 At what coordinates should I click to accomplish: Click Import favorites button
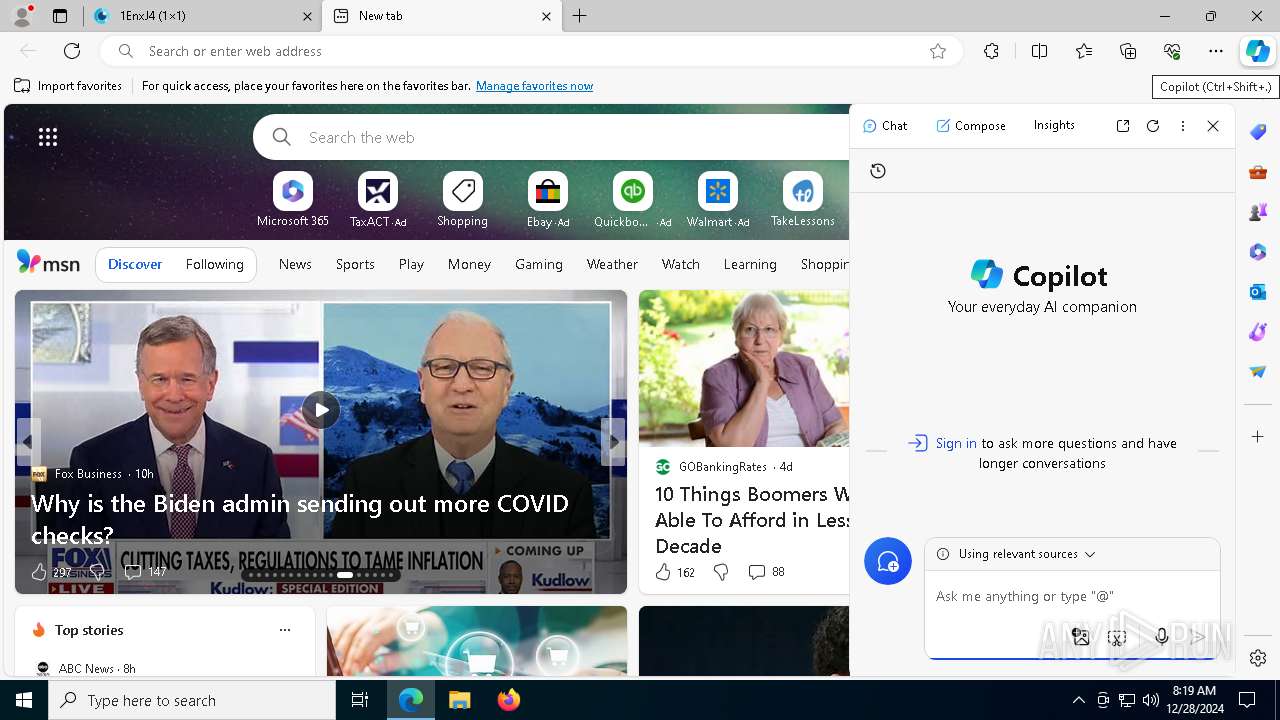[68, 86]
